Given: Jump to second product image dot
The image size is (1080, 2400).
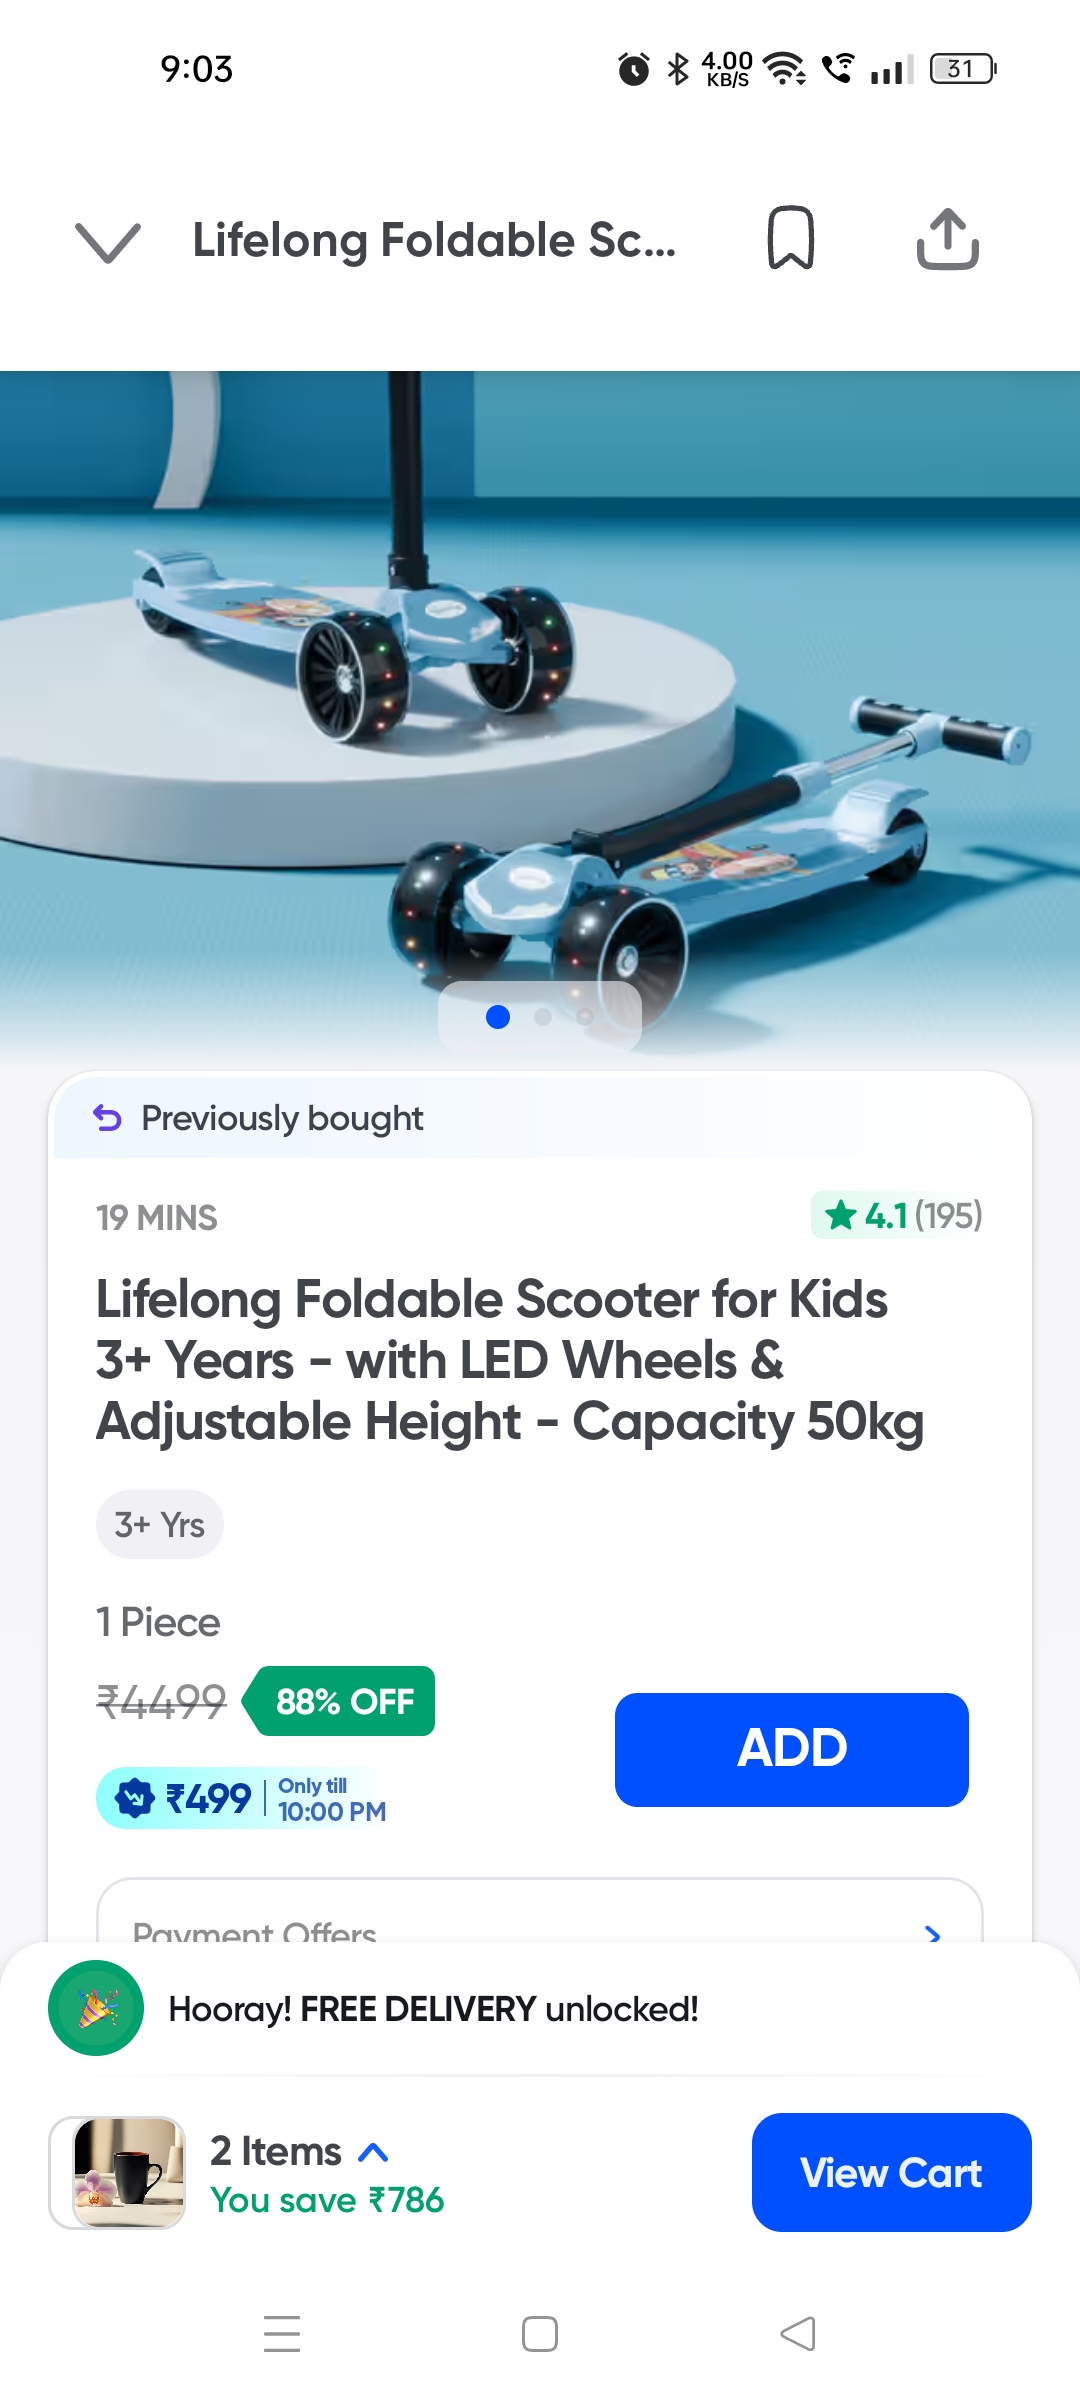Looking at the screenshot, I should pyautogui.click(x=543, y=1017).
